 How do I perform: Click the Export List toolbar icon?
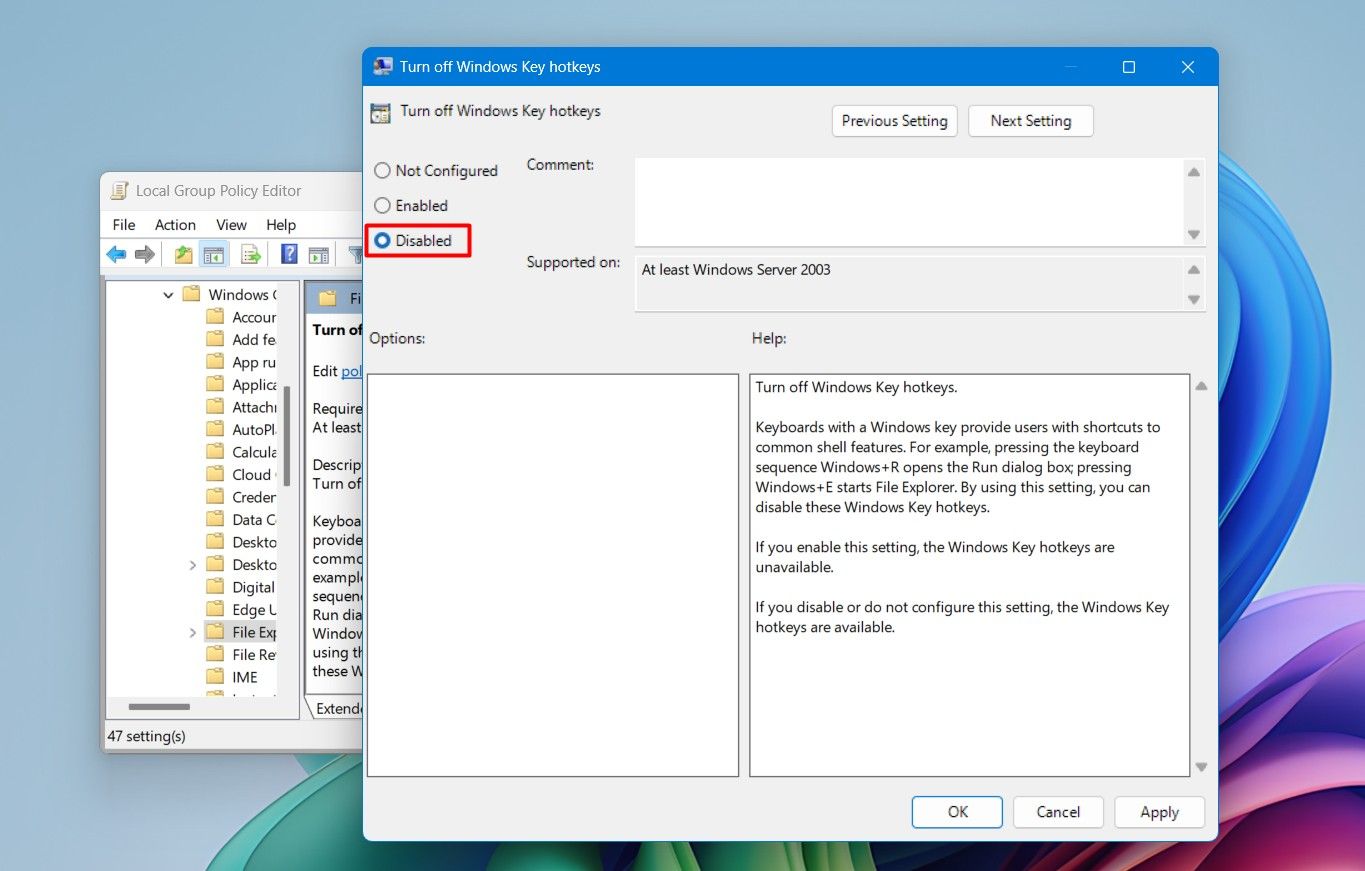(x=250, y=255)
